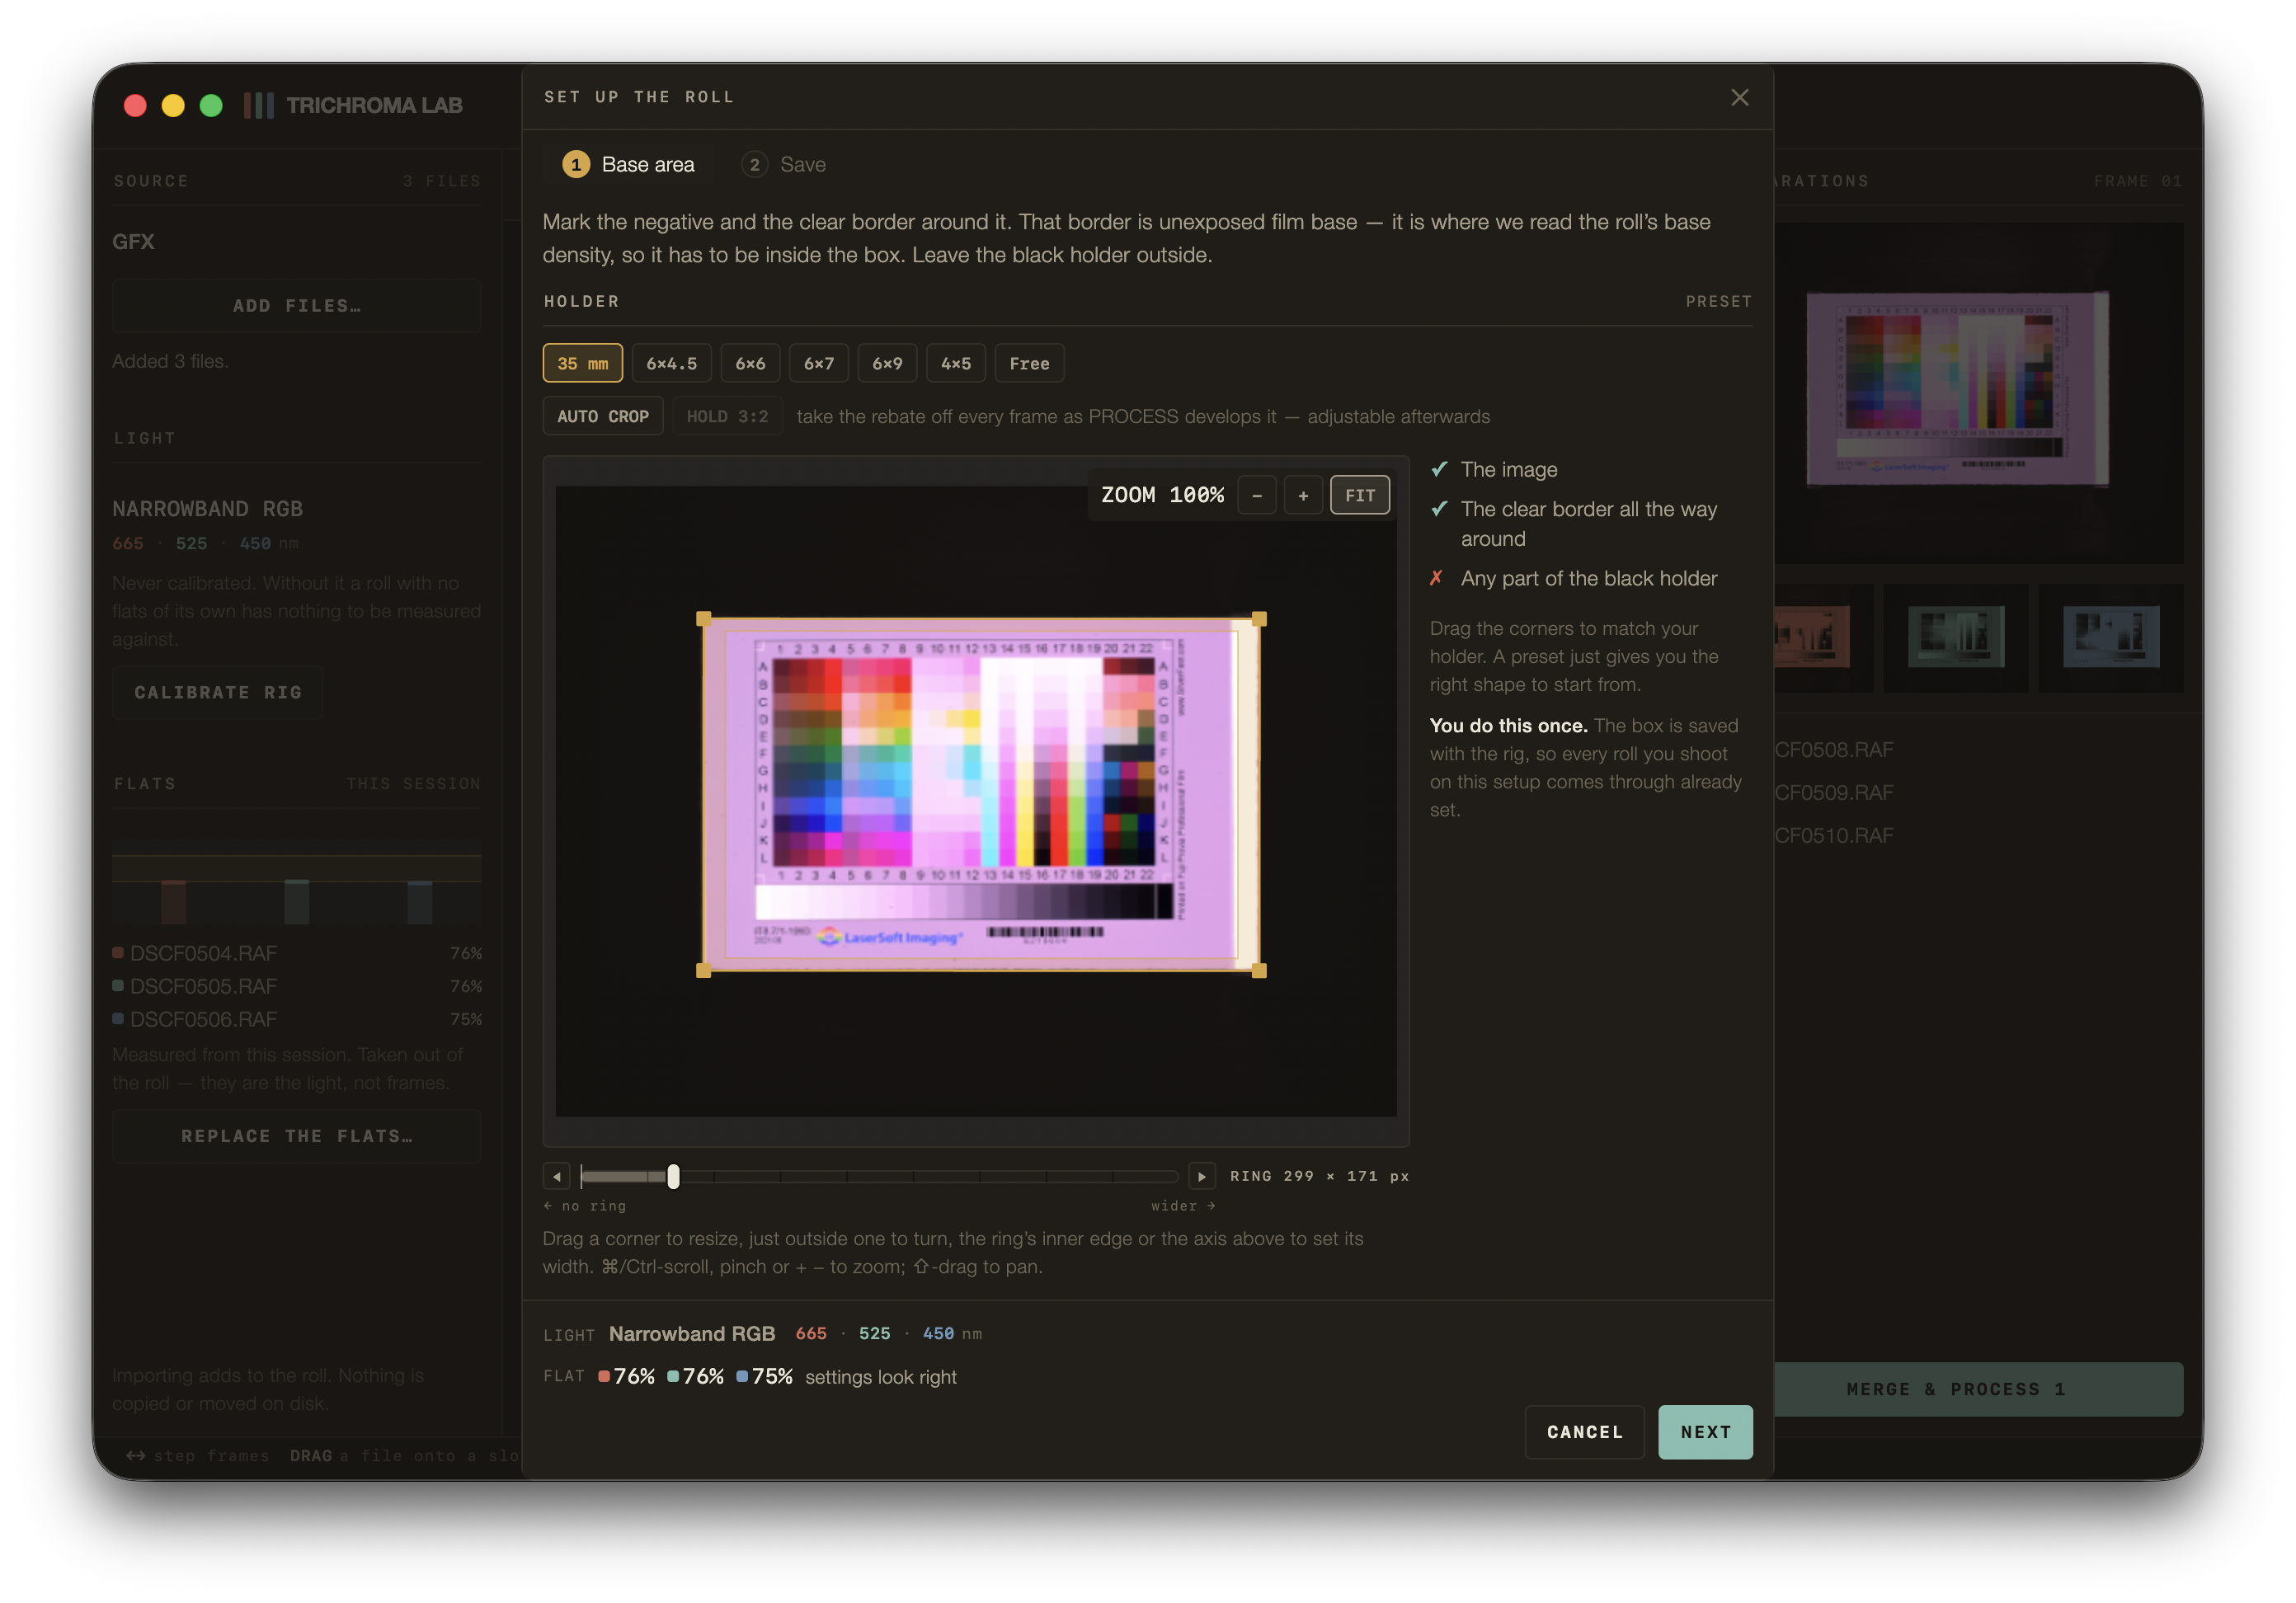Image resolution: width=2296 pixels, height=1603 pixels.
Task: Switch to the Free holder shape
Action: [1029, 363]
